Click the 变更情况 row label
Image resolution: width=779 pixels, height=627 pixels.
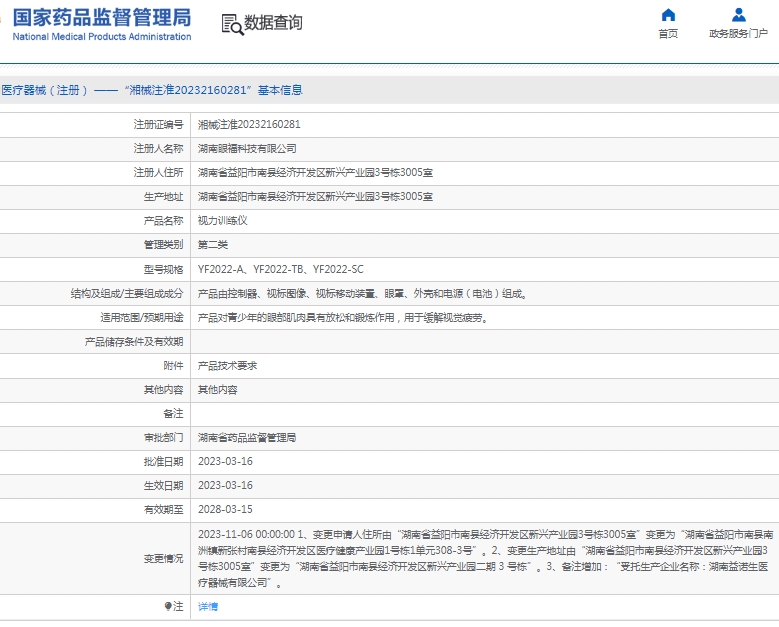163,558
